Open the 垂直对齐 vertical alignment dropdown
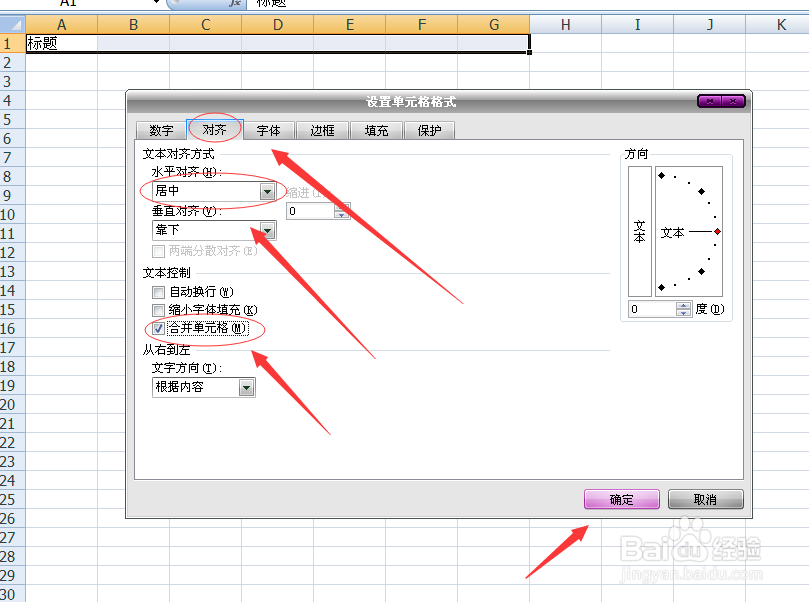This screenshot has width=809, height=602. [267, 229]
